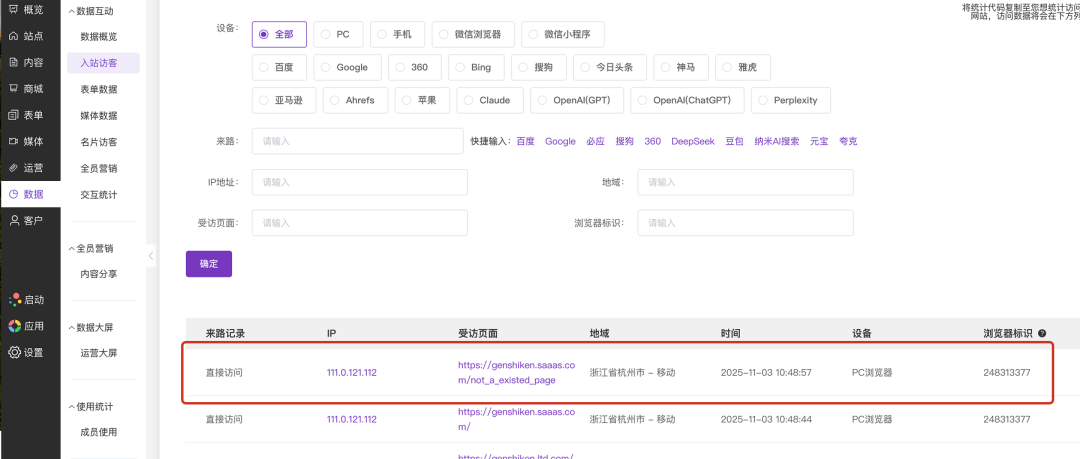Click the 运营 operations icon
The width and height of the screenshot is (1080, 459).
(x=14, y=167)
